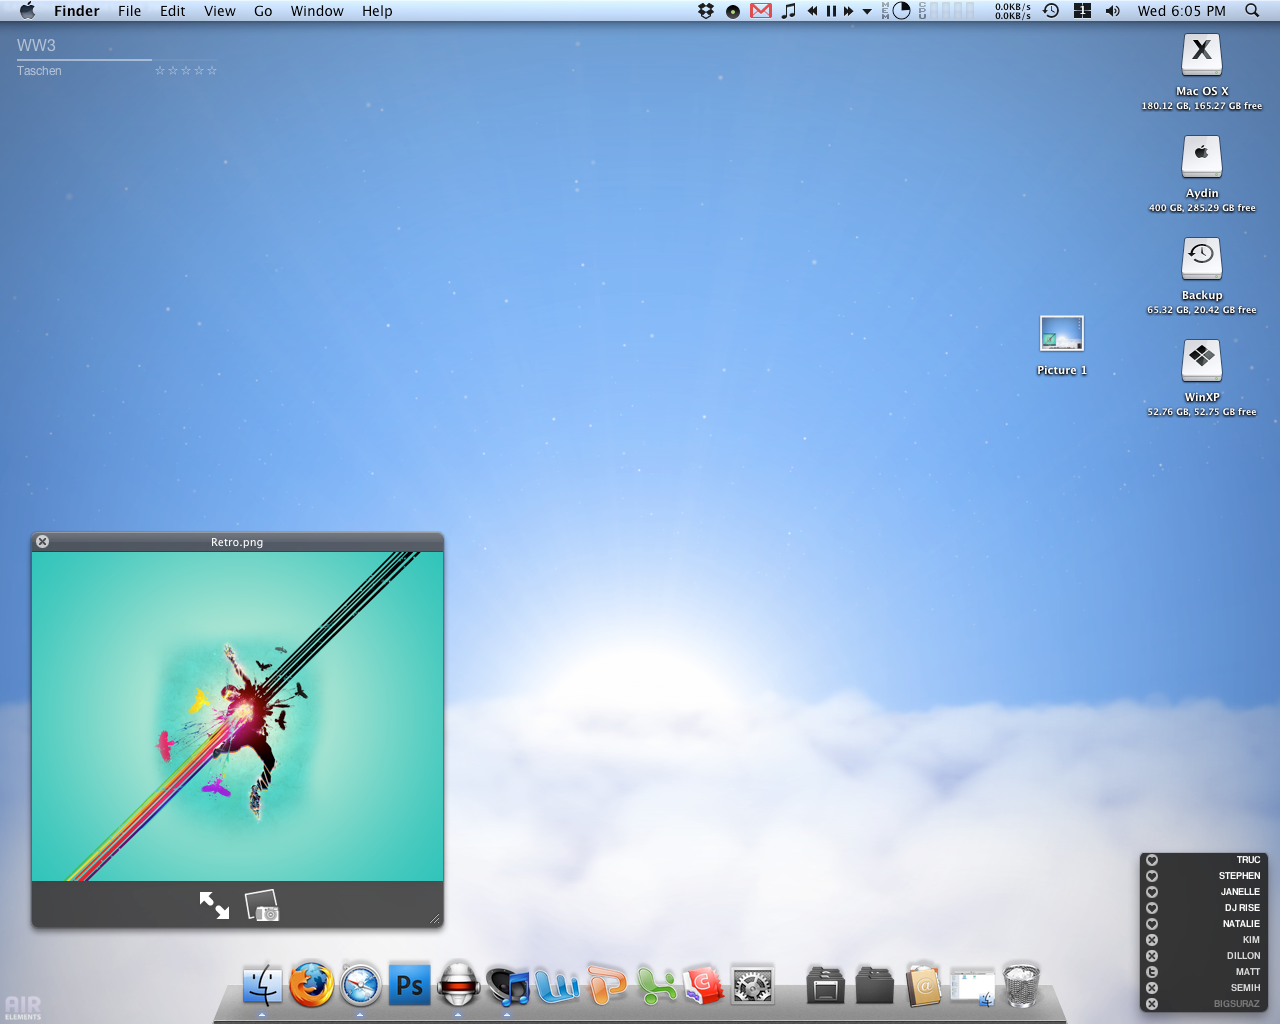The height and width of the screenshot is (1024, 1280).
Task: Open the robot helmet app in dock
Action: pyautogui.click(x=458, y=985)
